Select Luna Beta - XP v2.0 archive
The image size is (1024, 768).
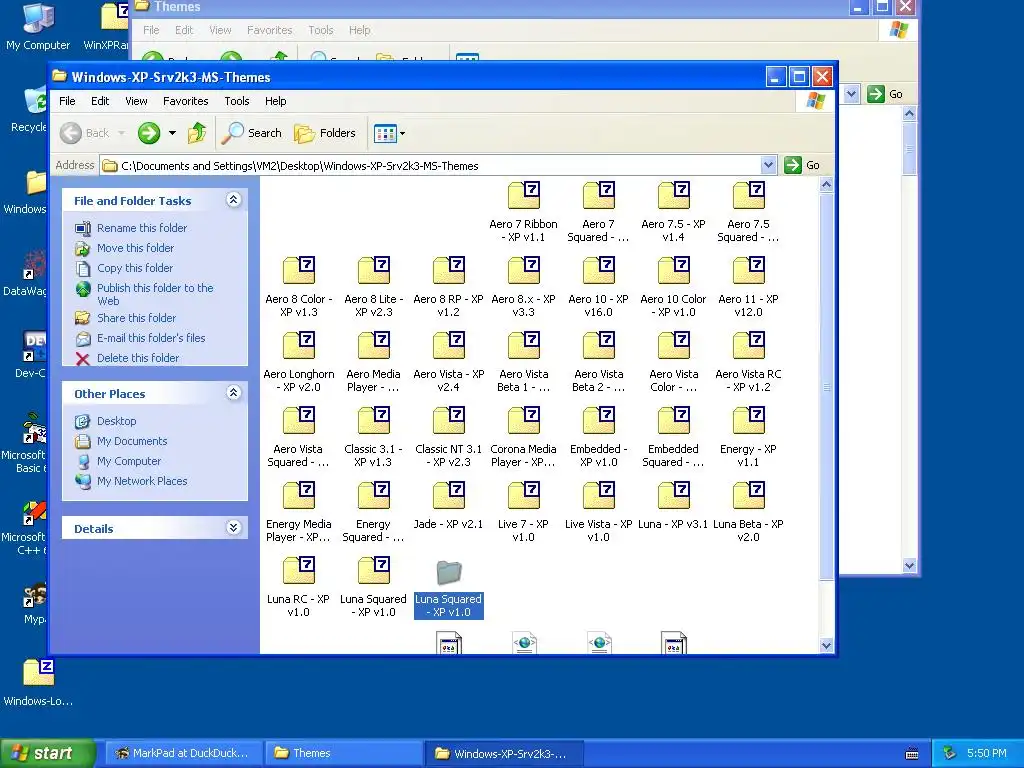click(x=748, y=513)
